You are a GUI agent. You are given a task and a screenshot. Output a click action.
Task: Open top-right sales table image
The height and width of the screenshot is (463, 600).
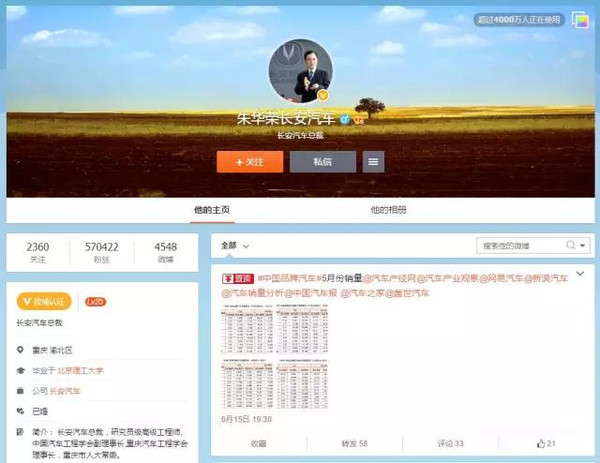pos(302,329)
